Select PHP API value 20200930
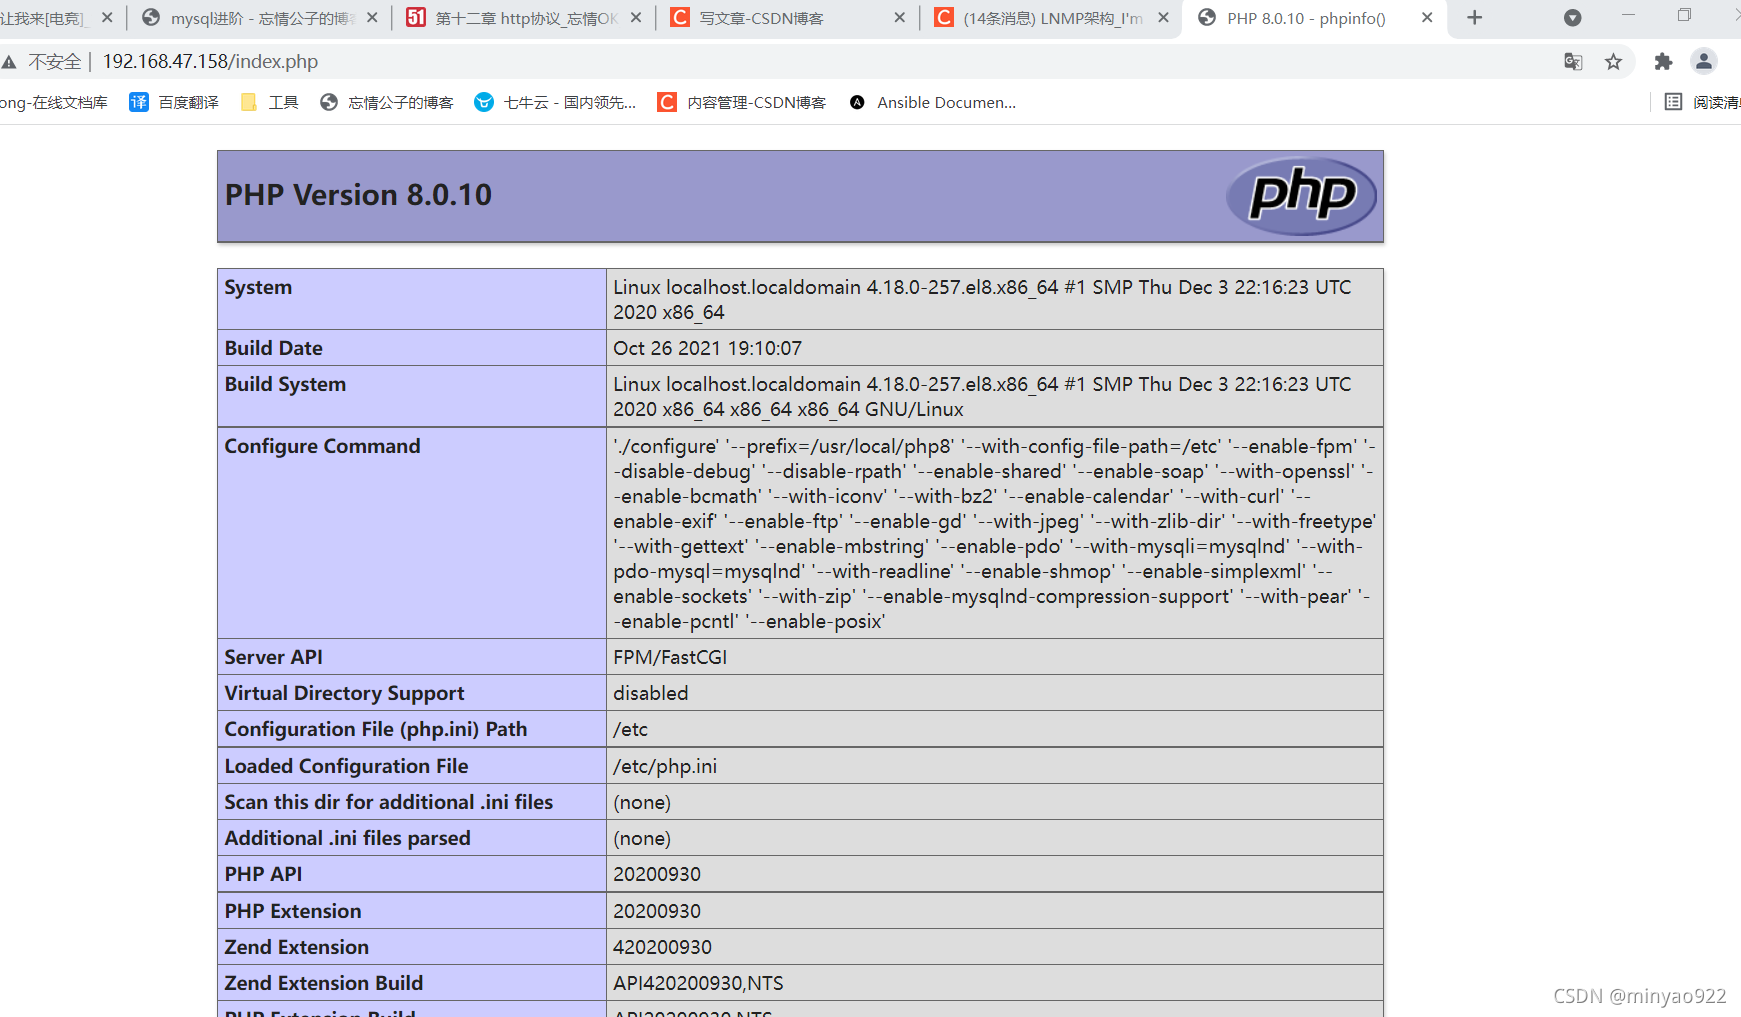This screenshot has height=1017, width=1741. (657, 874)
